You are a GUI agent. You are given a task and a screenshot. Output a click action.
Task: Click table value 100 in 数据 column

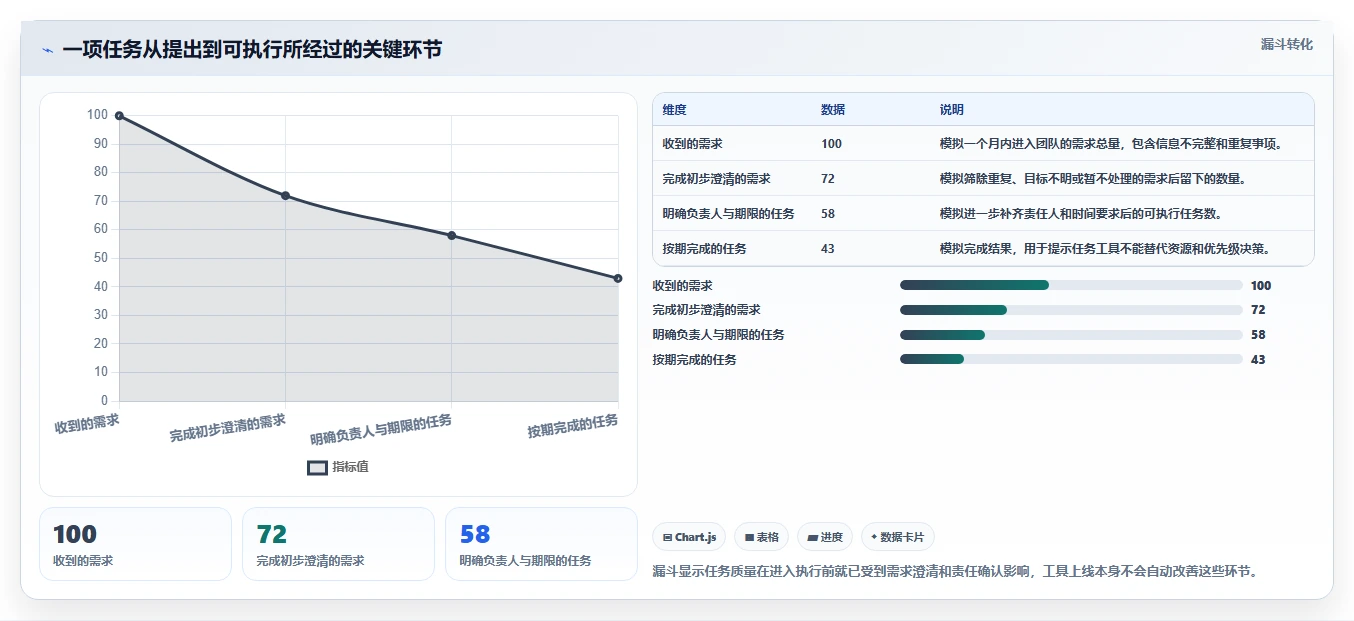coord(831,144)
